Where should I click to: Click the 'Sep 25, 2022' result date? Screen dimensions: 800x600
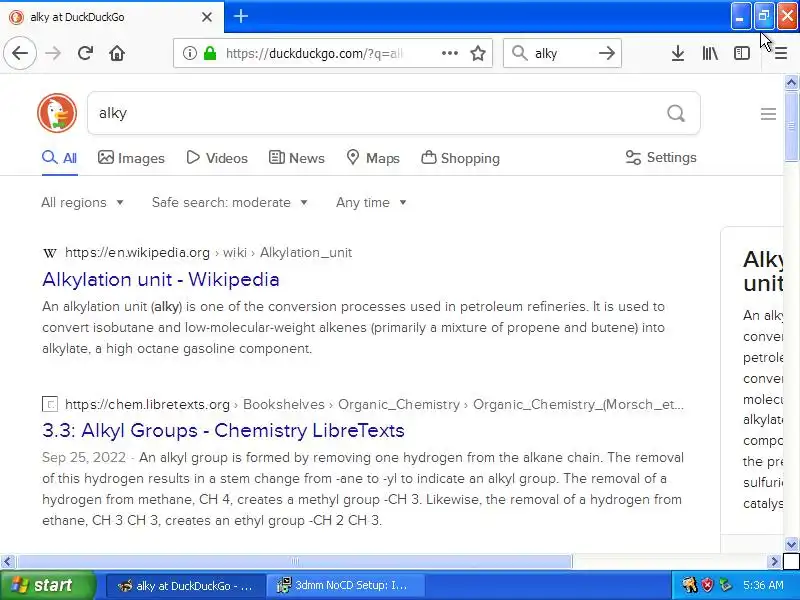tap(84, 457)
